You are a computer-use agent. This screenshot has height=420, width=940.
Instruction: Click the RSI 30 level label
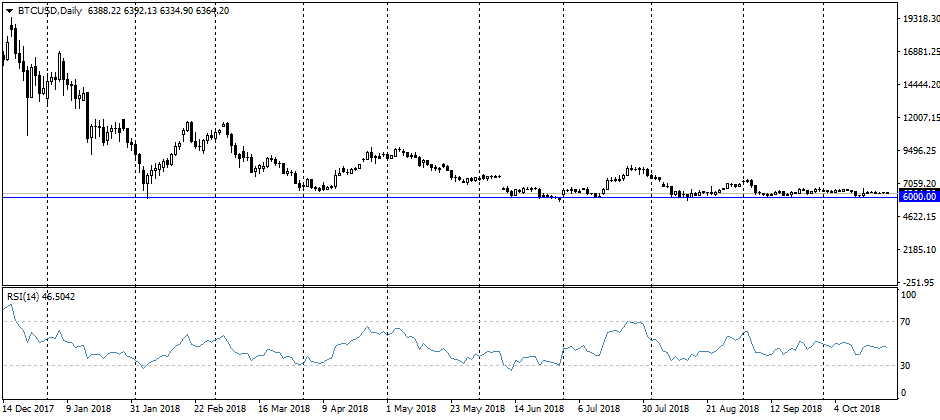(x=908, y=366)
